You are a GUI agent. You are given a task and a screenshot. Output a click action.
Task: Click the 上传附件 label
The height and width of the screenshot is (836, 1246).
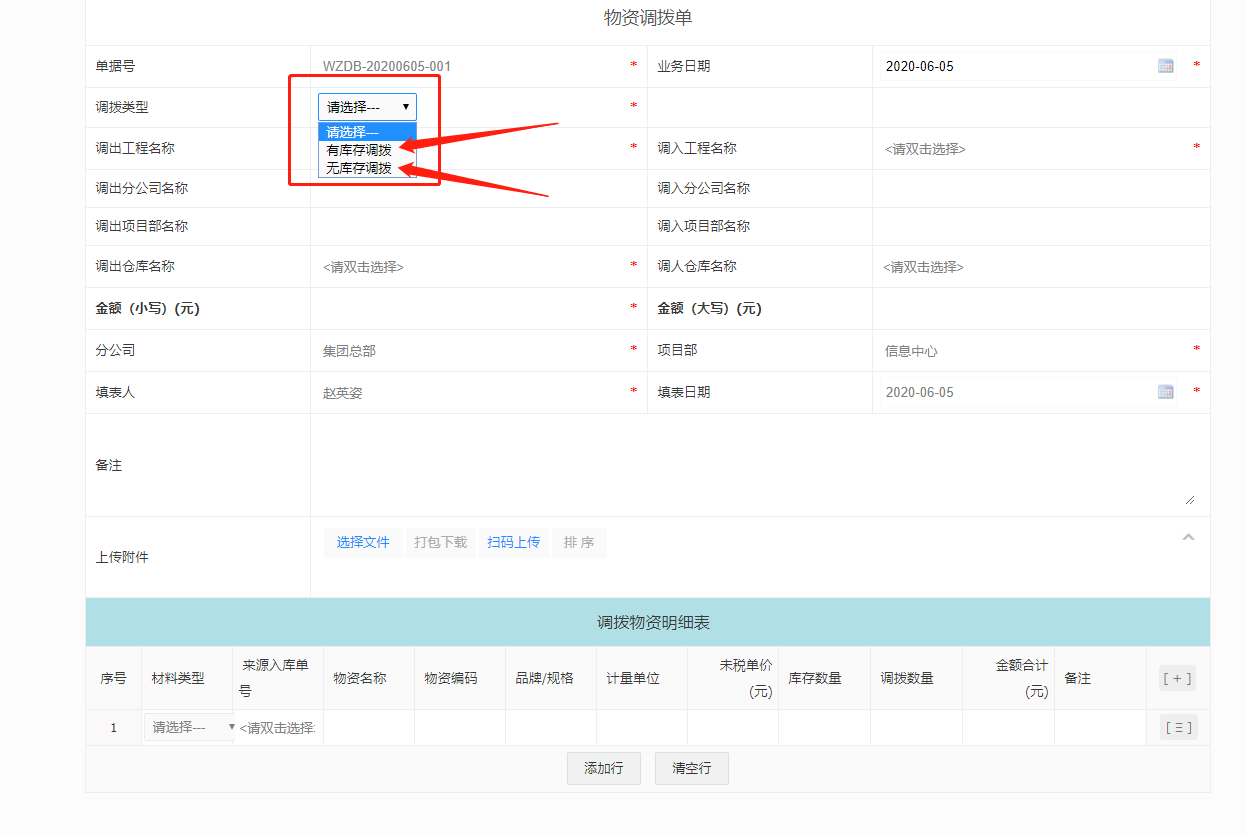tap(122, 557)
